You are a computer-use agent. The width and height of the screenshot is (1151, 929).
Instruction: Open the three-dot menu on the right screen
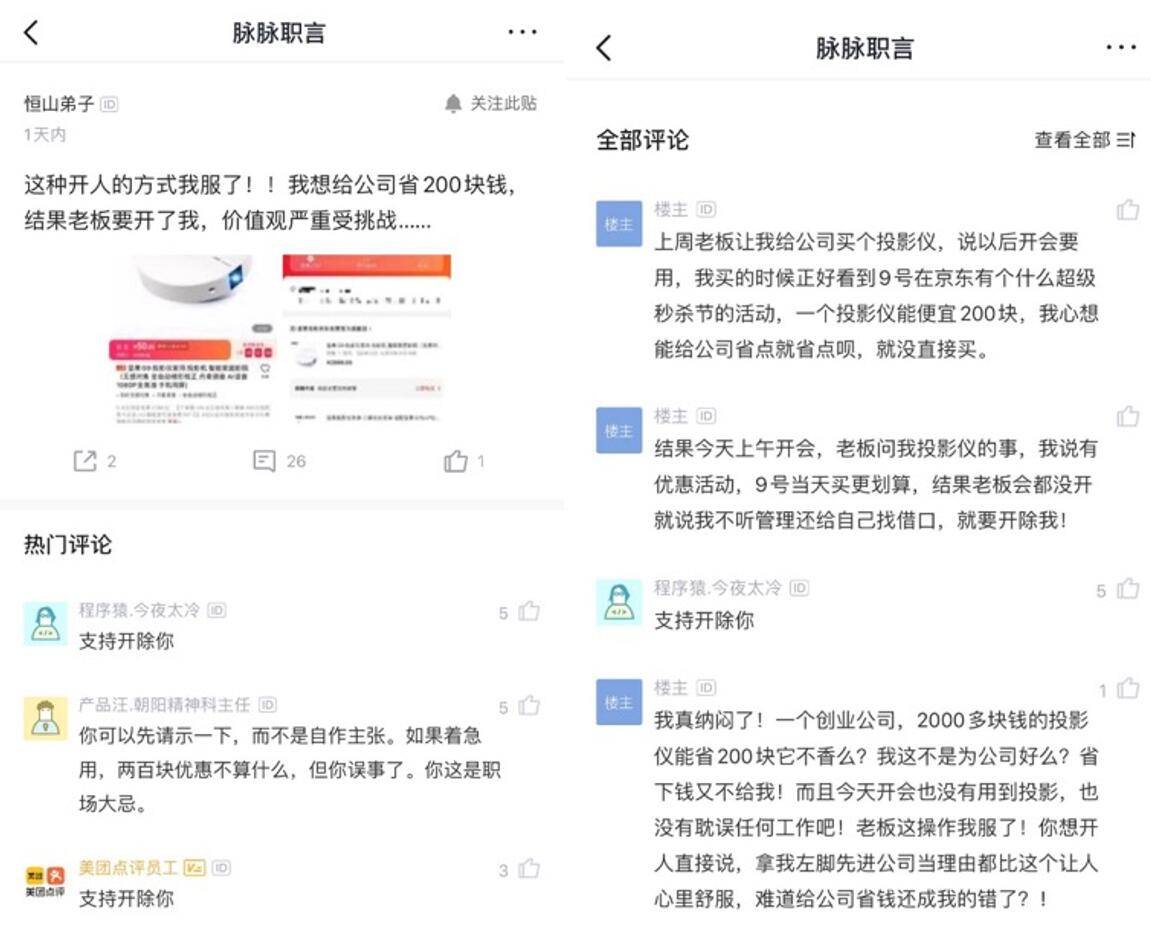(1121, 48)
